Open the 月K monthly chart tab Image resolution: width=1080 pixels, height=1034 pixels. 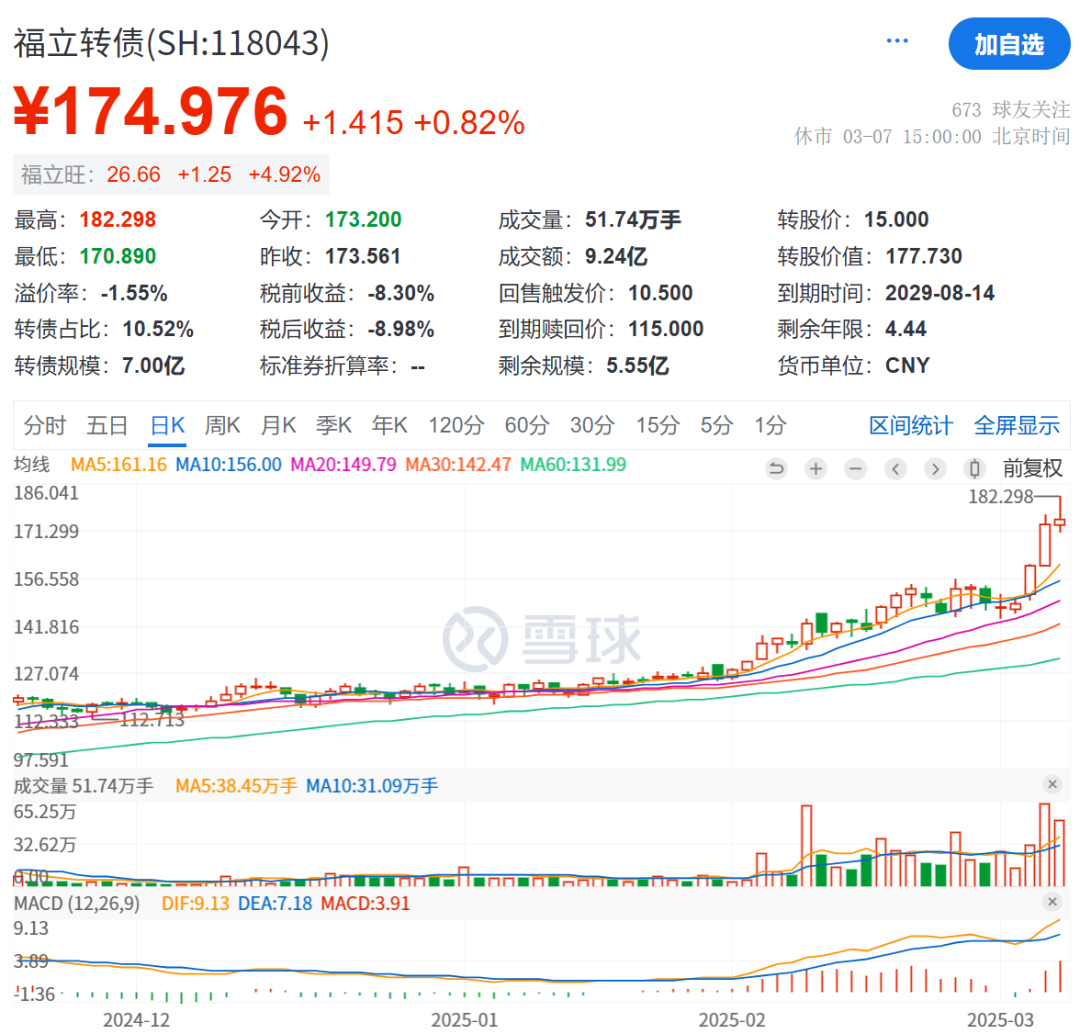(277, 425)
